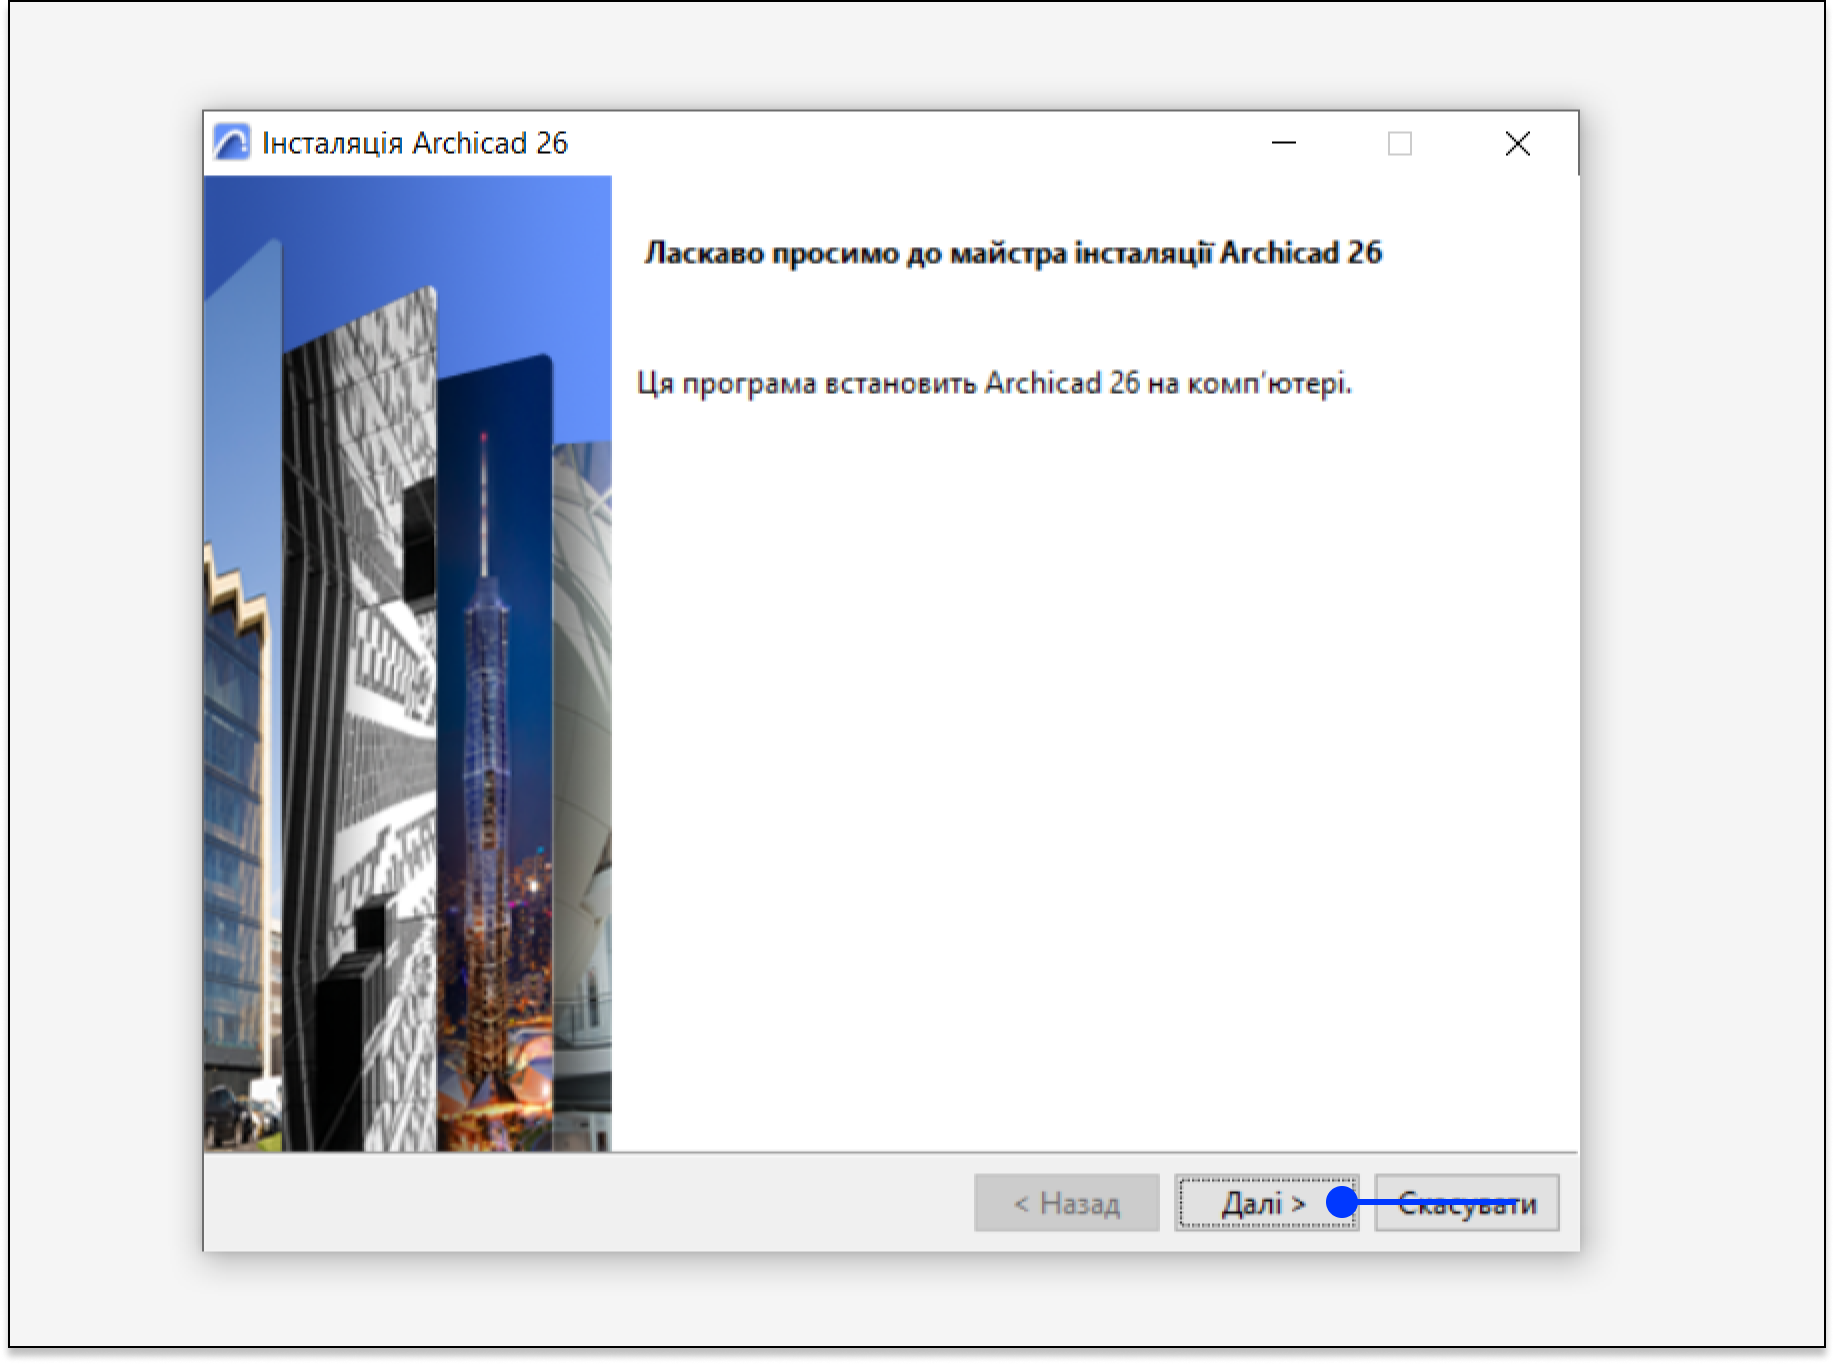Click the Скасувати button

click(x=1467, y=1202)
